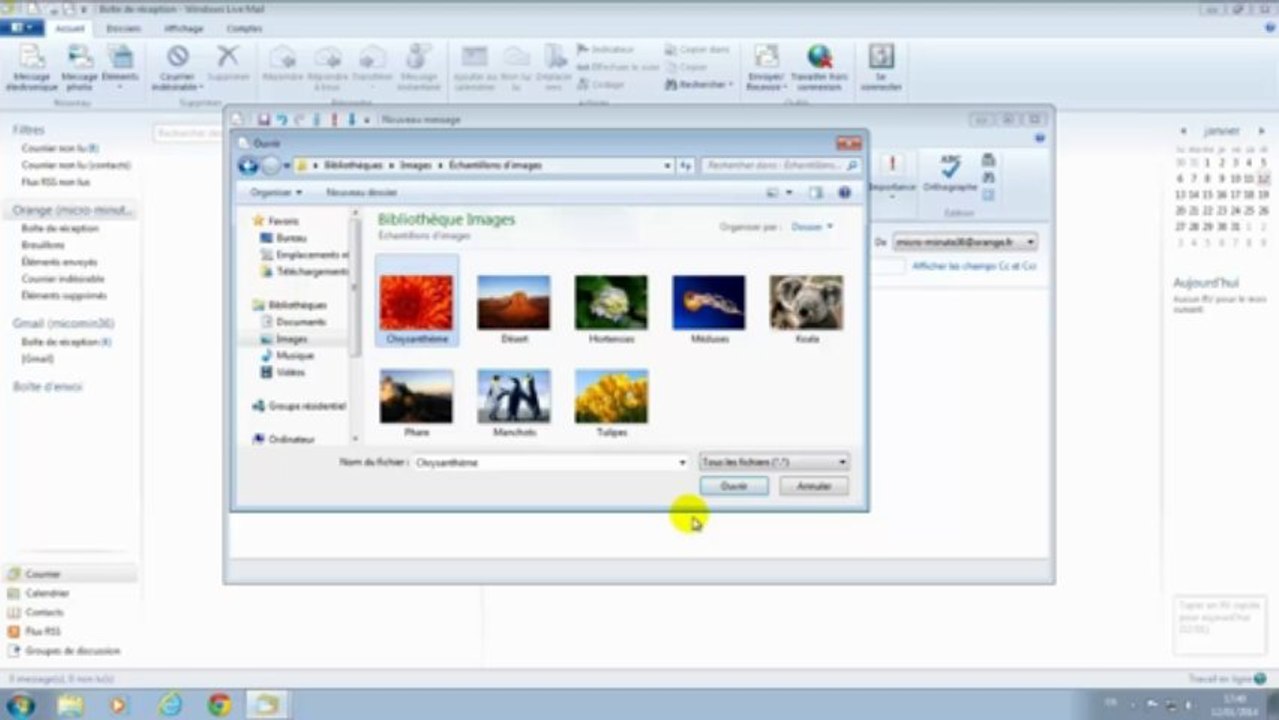This screenshot has height=720, width=1279.
Task: Click the refresh button beside address bar
Action: pyautogui.click(x=686, y=165)
